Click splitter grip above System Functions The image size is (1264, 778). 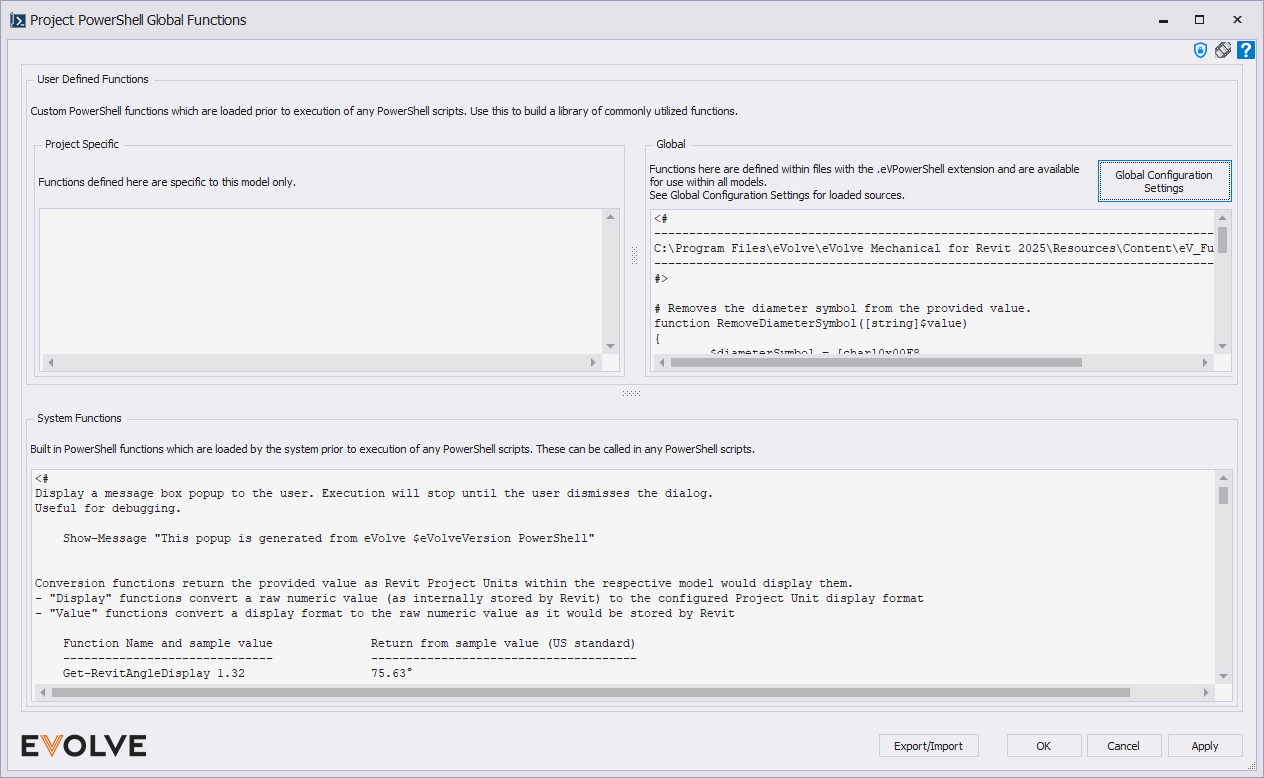tap(631, 393)
